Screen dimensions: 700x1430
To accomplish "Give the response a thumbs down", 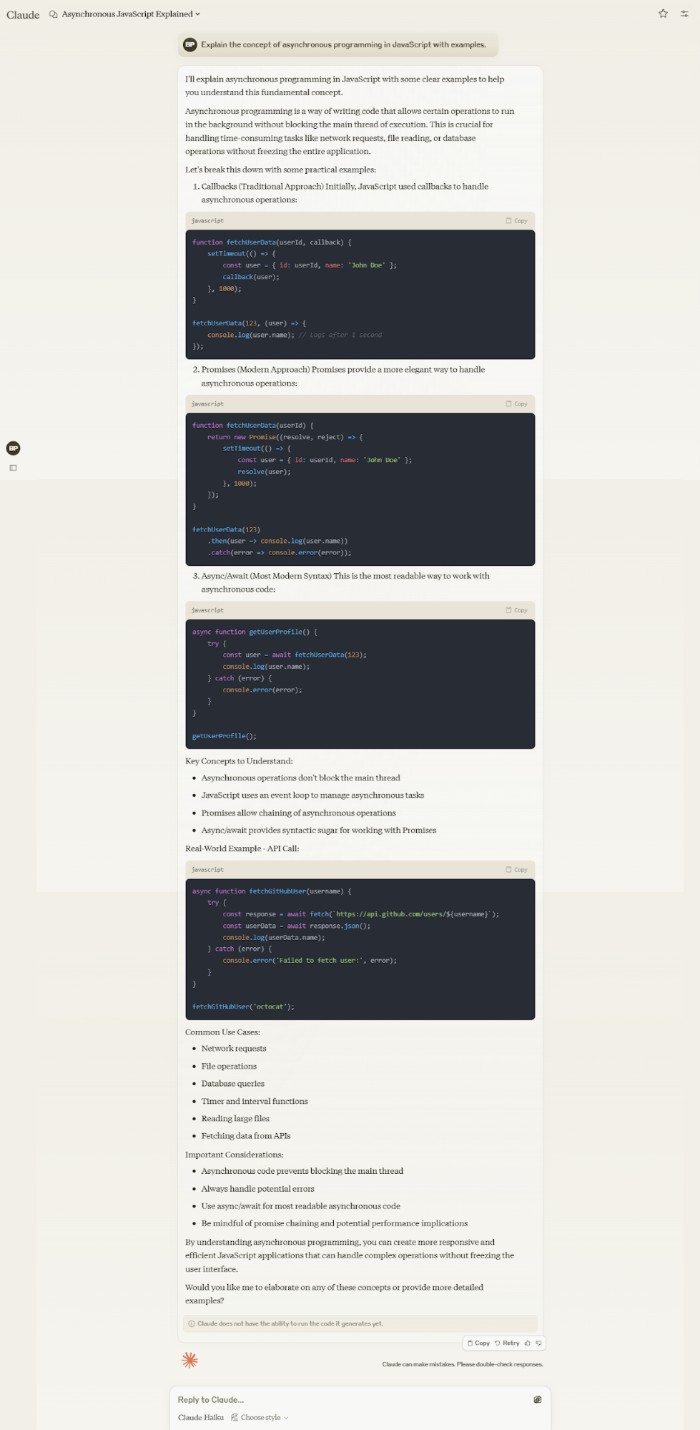I will 539,1343.
